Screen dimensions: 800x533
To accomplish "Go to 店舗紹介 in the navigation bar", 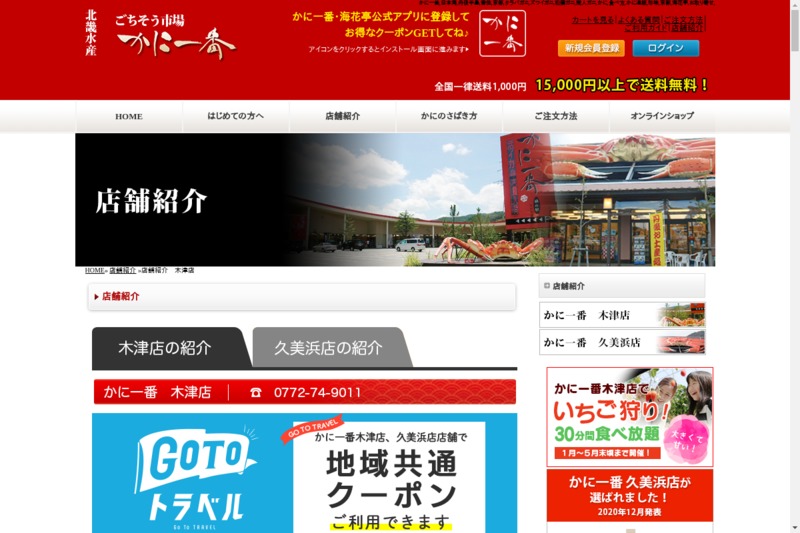I will coord(343,117).
